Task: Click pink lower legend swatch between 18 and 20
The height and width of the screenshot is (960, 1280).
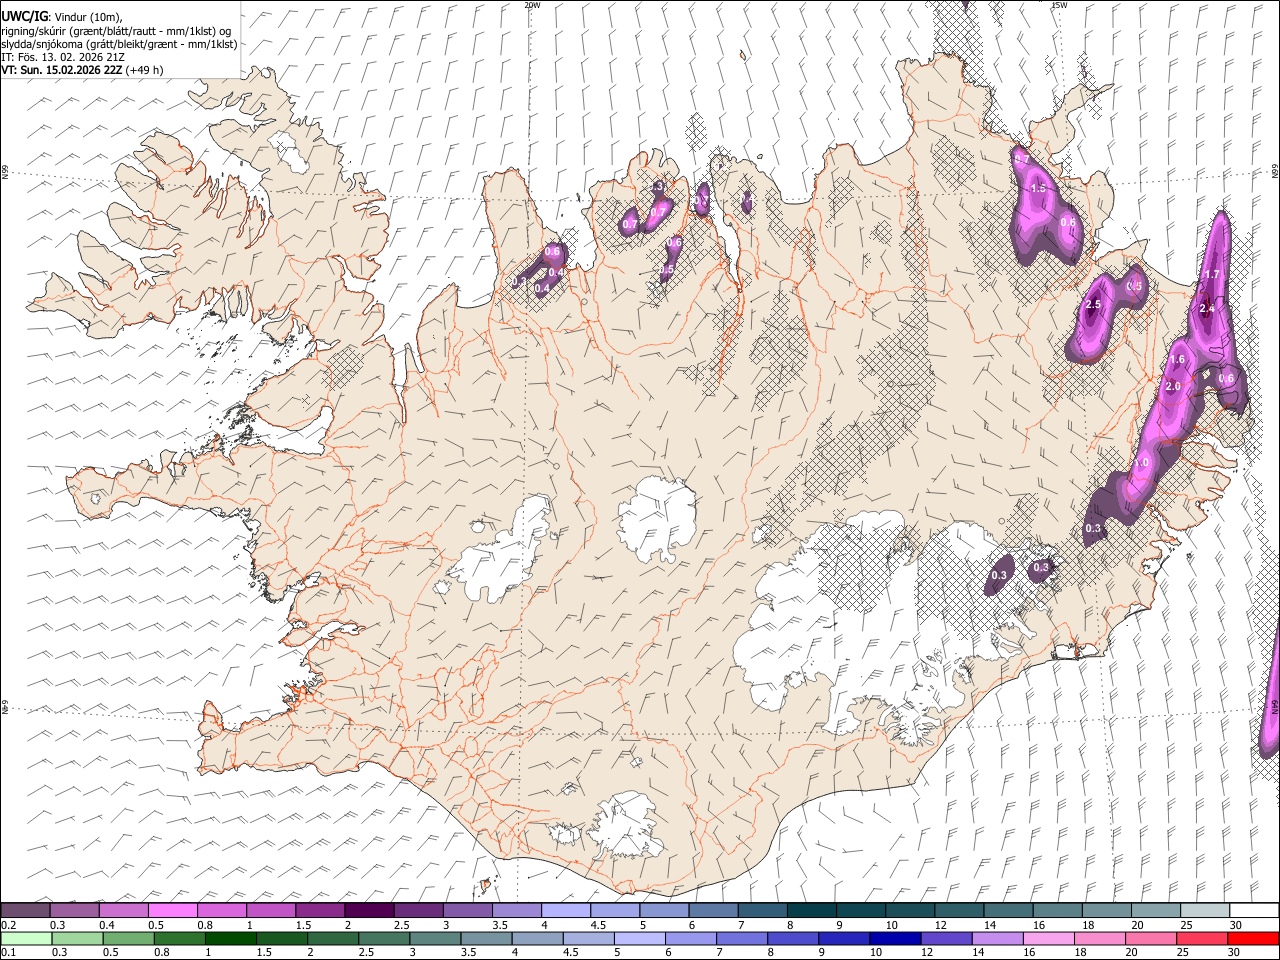Action: coord(1099,938)
